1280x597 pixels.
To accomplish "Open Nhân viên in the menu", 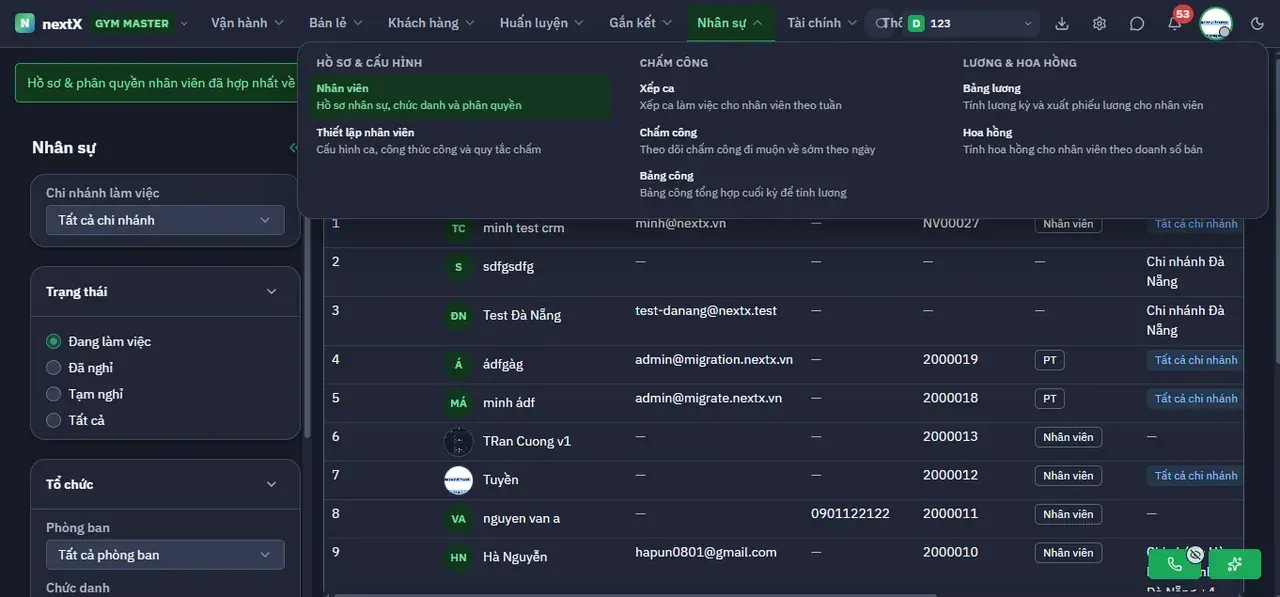I will tap(459, 96).
